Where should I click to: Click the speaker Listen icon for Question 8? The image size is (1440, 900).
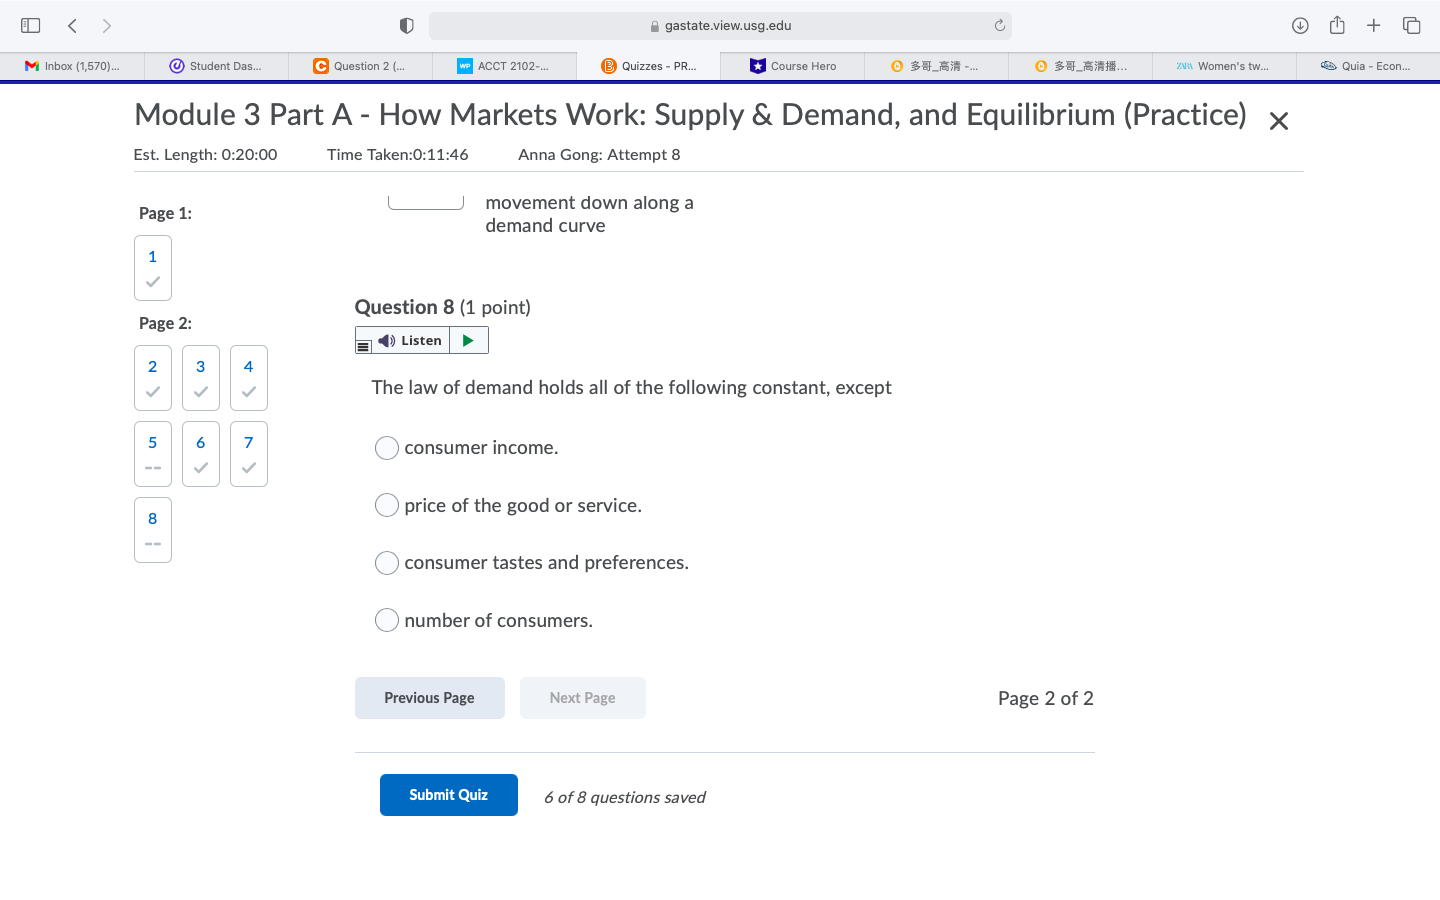[388, 340]
